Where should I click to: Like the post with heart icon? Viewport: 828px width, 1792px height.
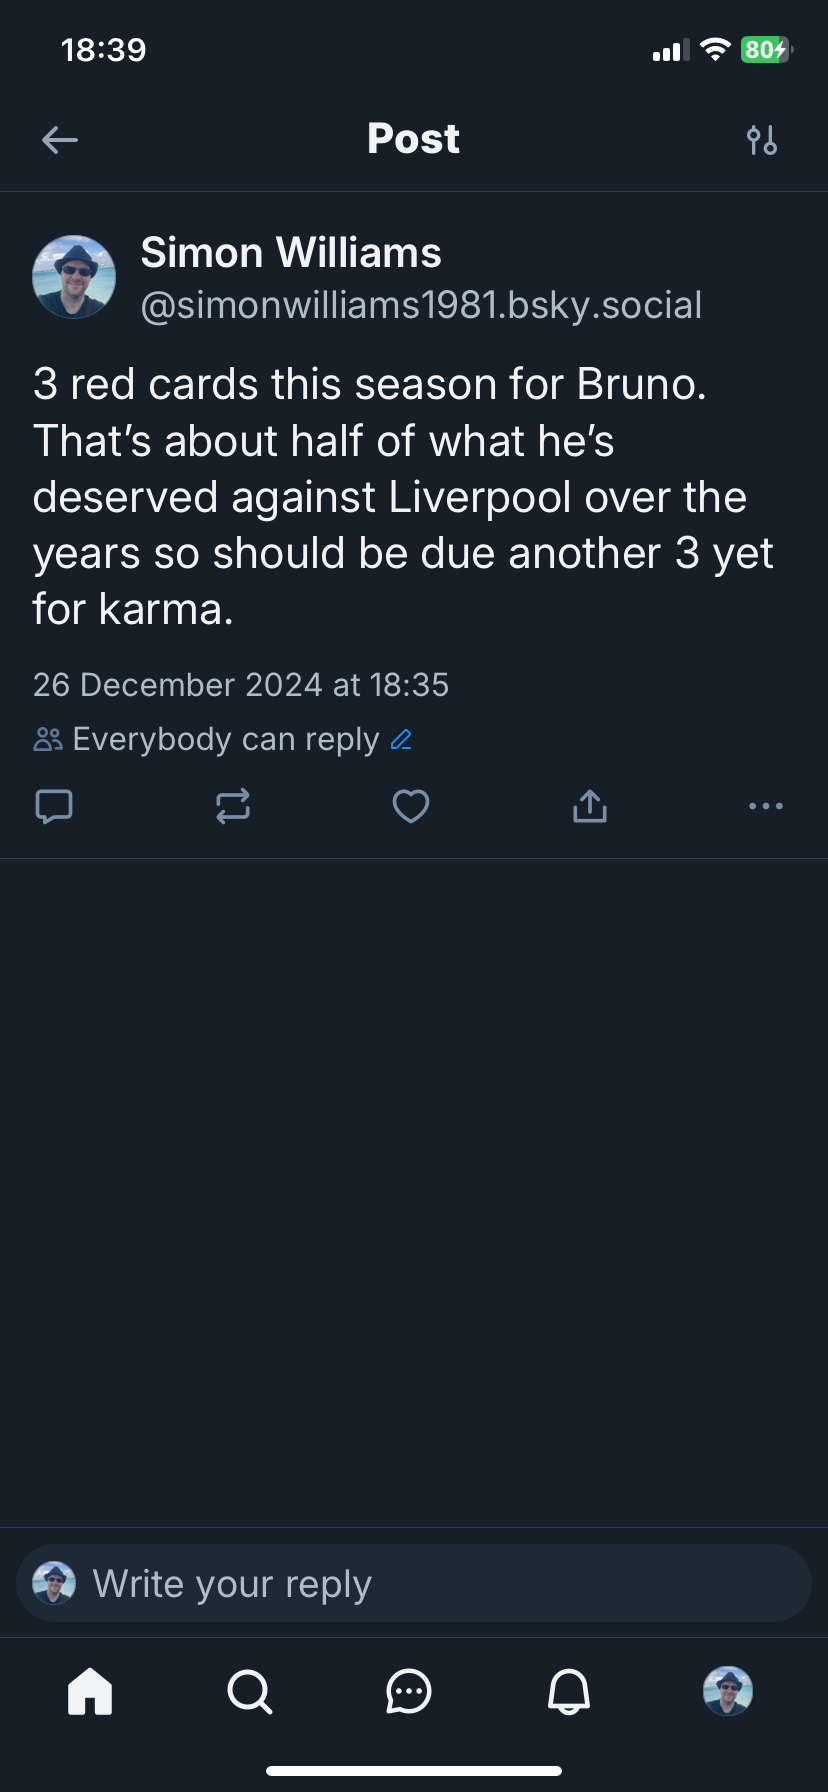pos(411,806)
